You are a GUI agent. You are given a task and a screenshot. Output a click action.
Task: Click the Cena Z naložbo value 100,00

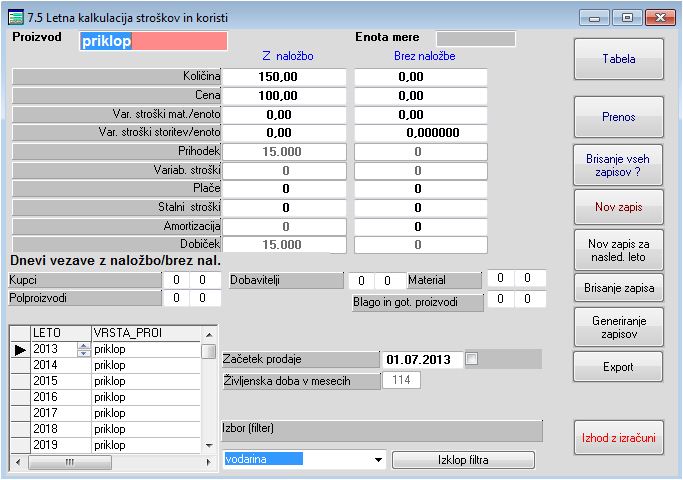[x=283, y=95]
